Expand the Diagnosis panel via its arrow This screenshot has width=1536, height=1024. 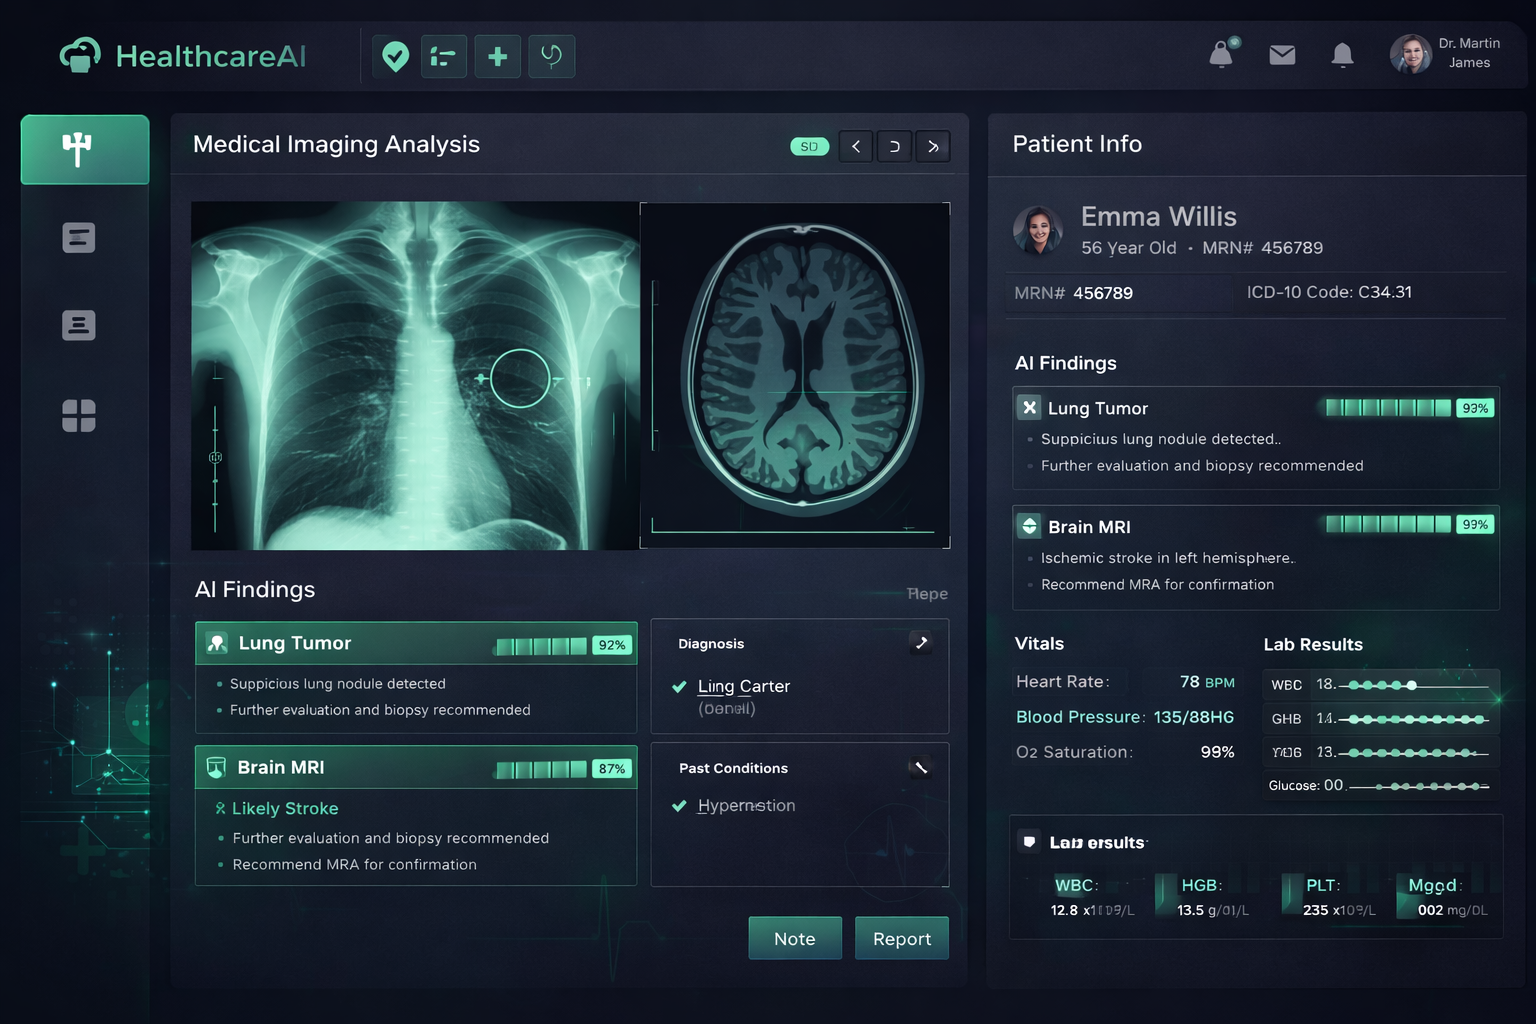click(921, 643)
